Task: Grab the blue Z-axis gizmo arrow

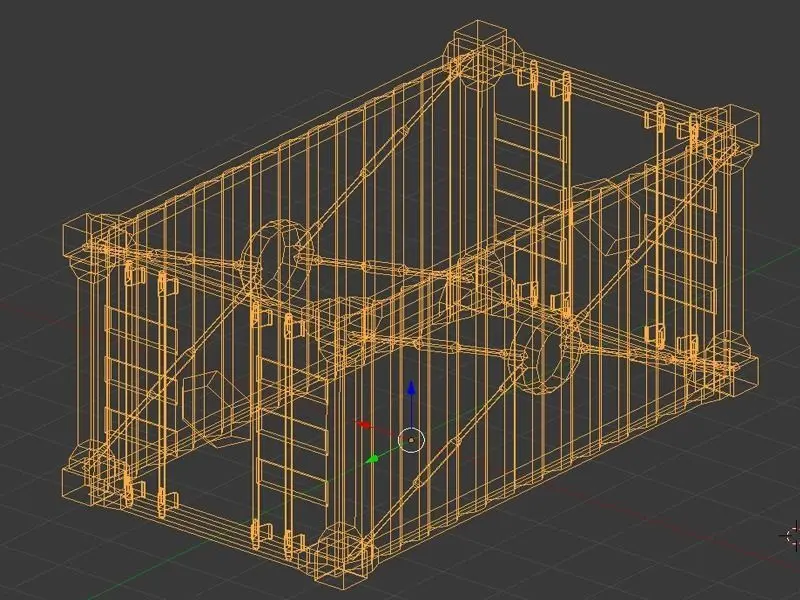Action: (411, 388)
